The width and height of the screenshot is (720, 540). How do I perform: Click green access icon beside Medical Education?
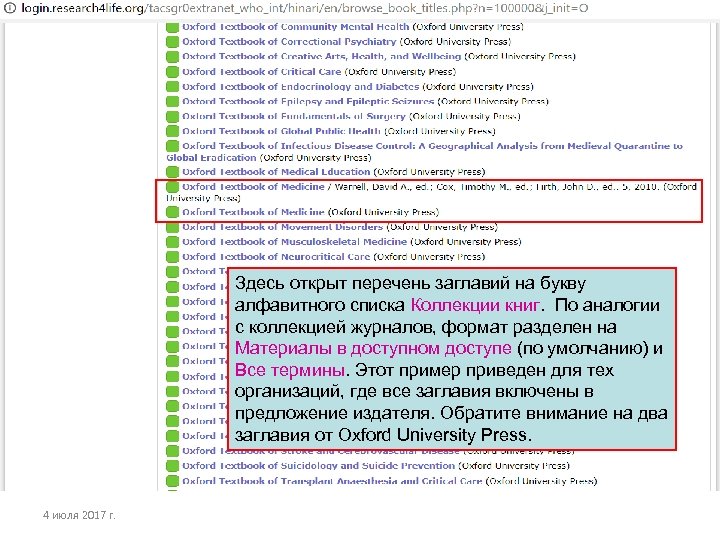pyautogui.click(x=172, y=172)
